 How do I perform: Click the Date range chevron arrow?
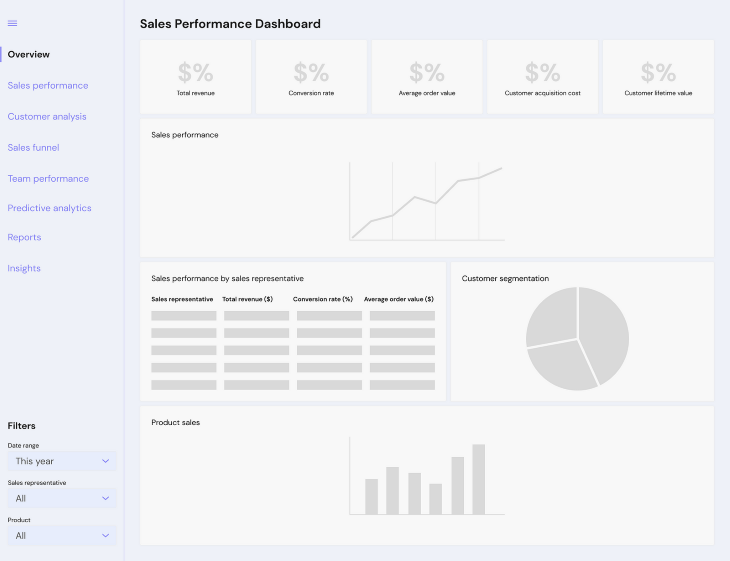pos(106,461)
